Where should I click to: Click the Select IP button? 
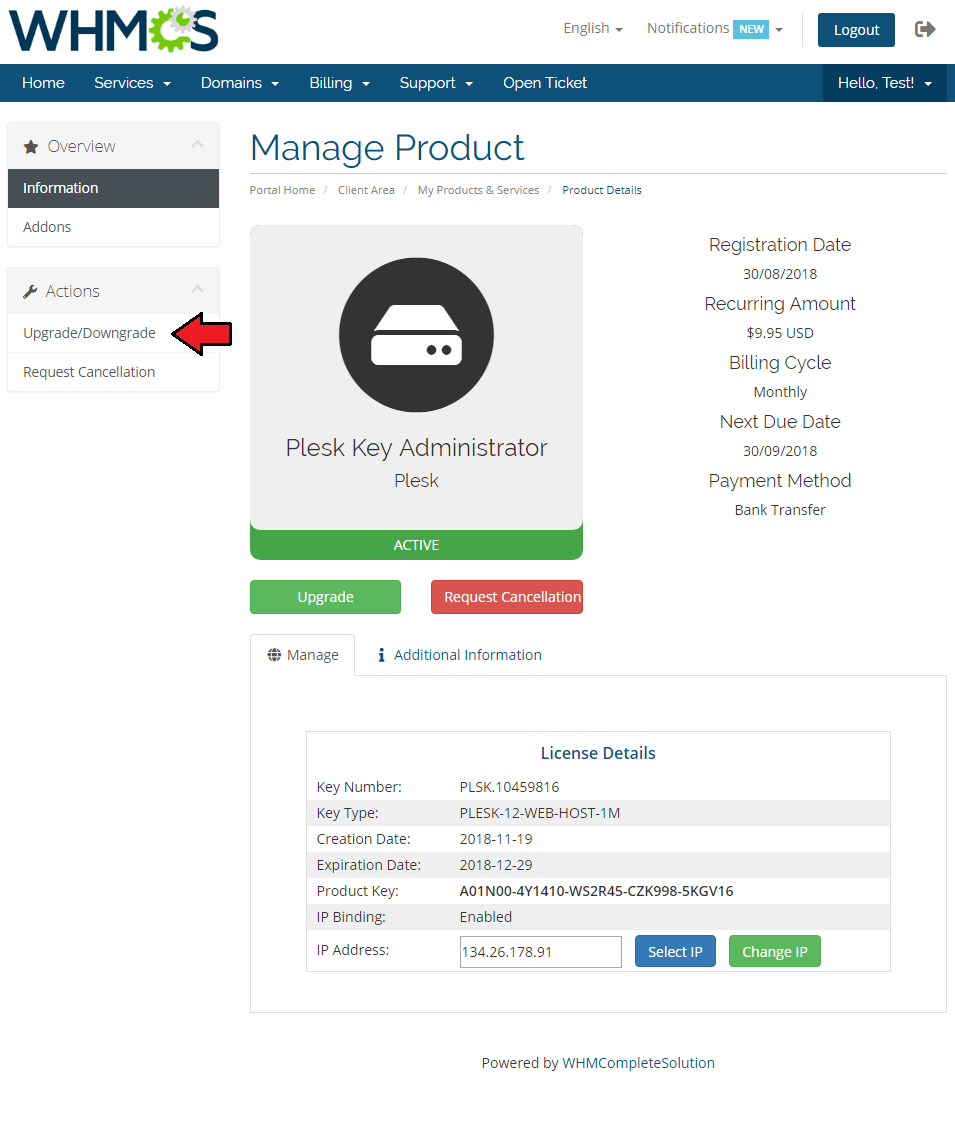(x=675, y=952)
